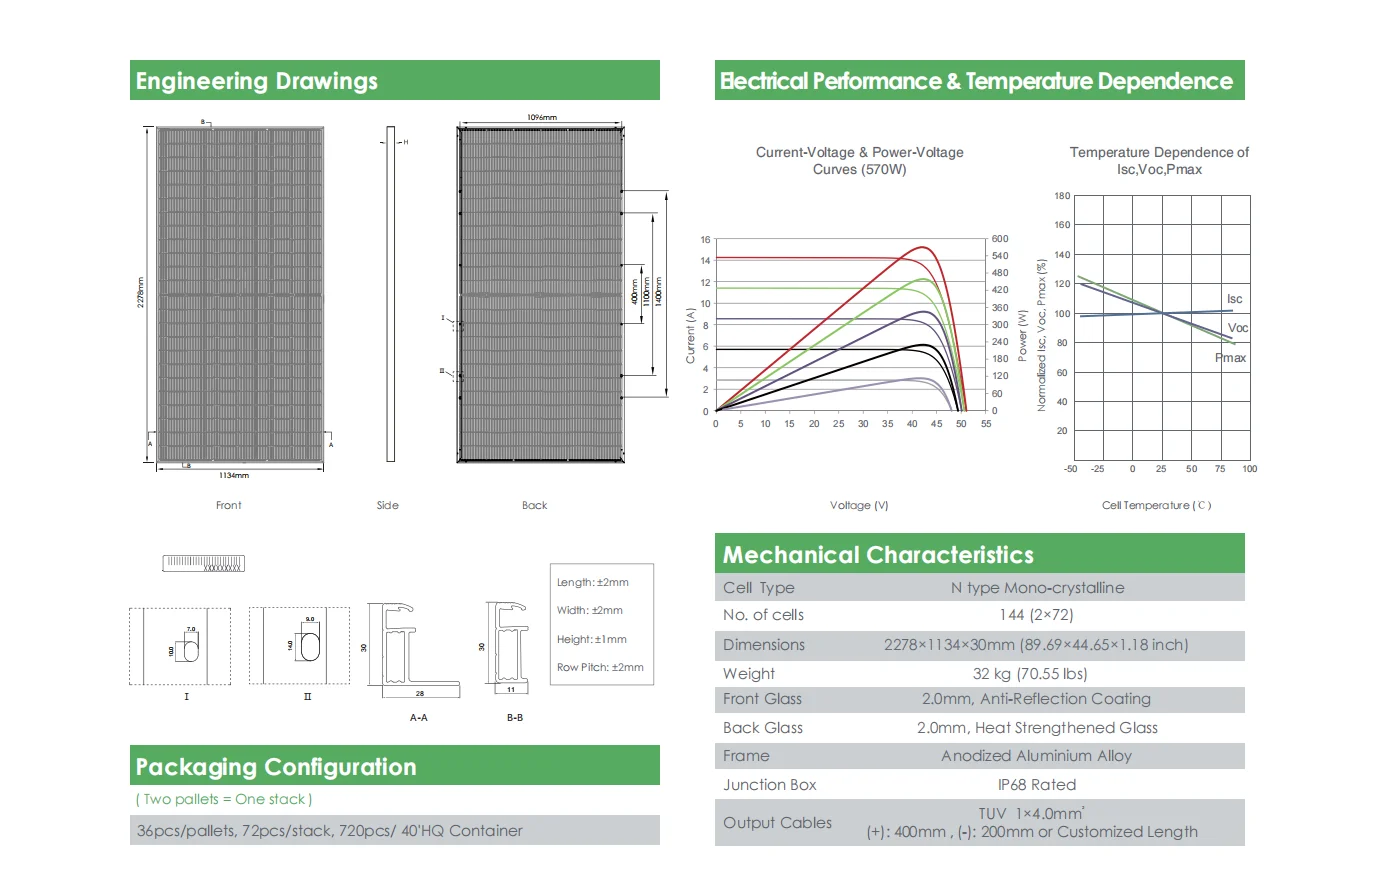
Task: Click the 'Two pallets = One stack' note
Action: pos(224,799)
